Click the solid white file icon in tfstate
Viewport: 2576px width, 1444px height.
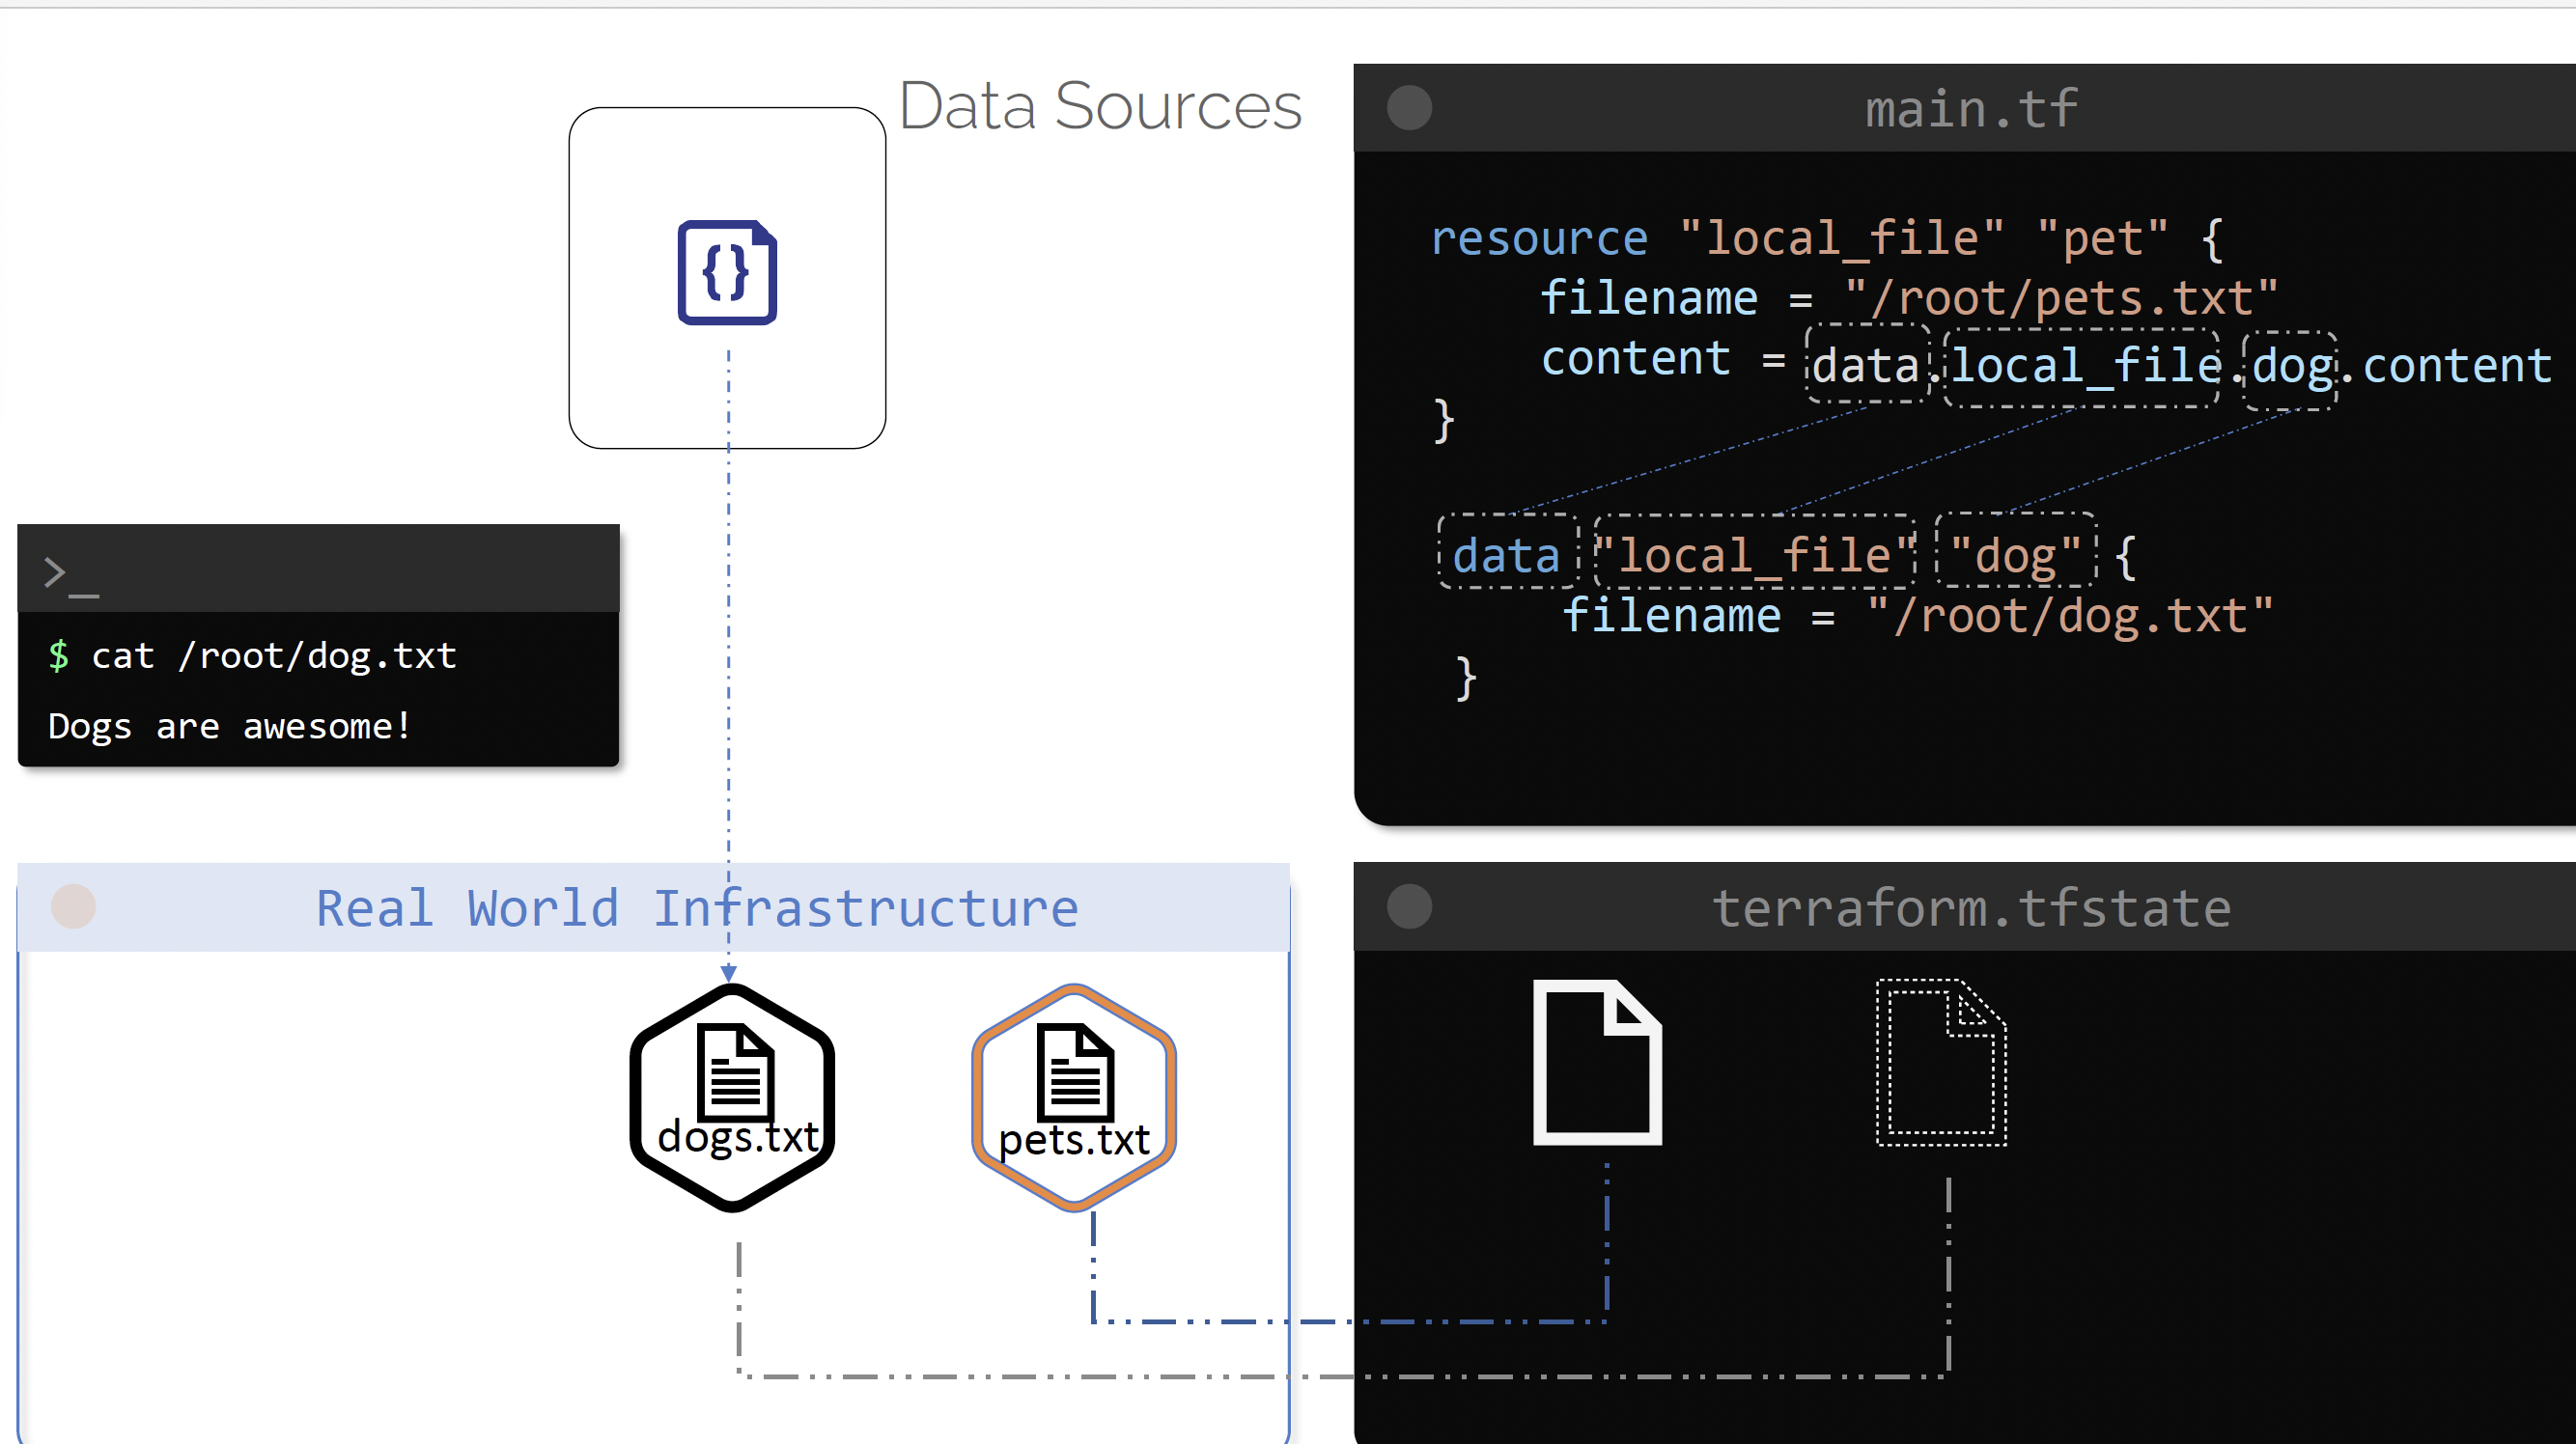click(1597, 1062)
